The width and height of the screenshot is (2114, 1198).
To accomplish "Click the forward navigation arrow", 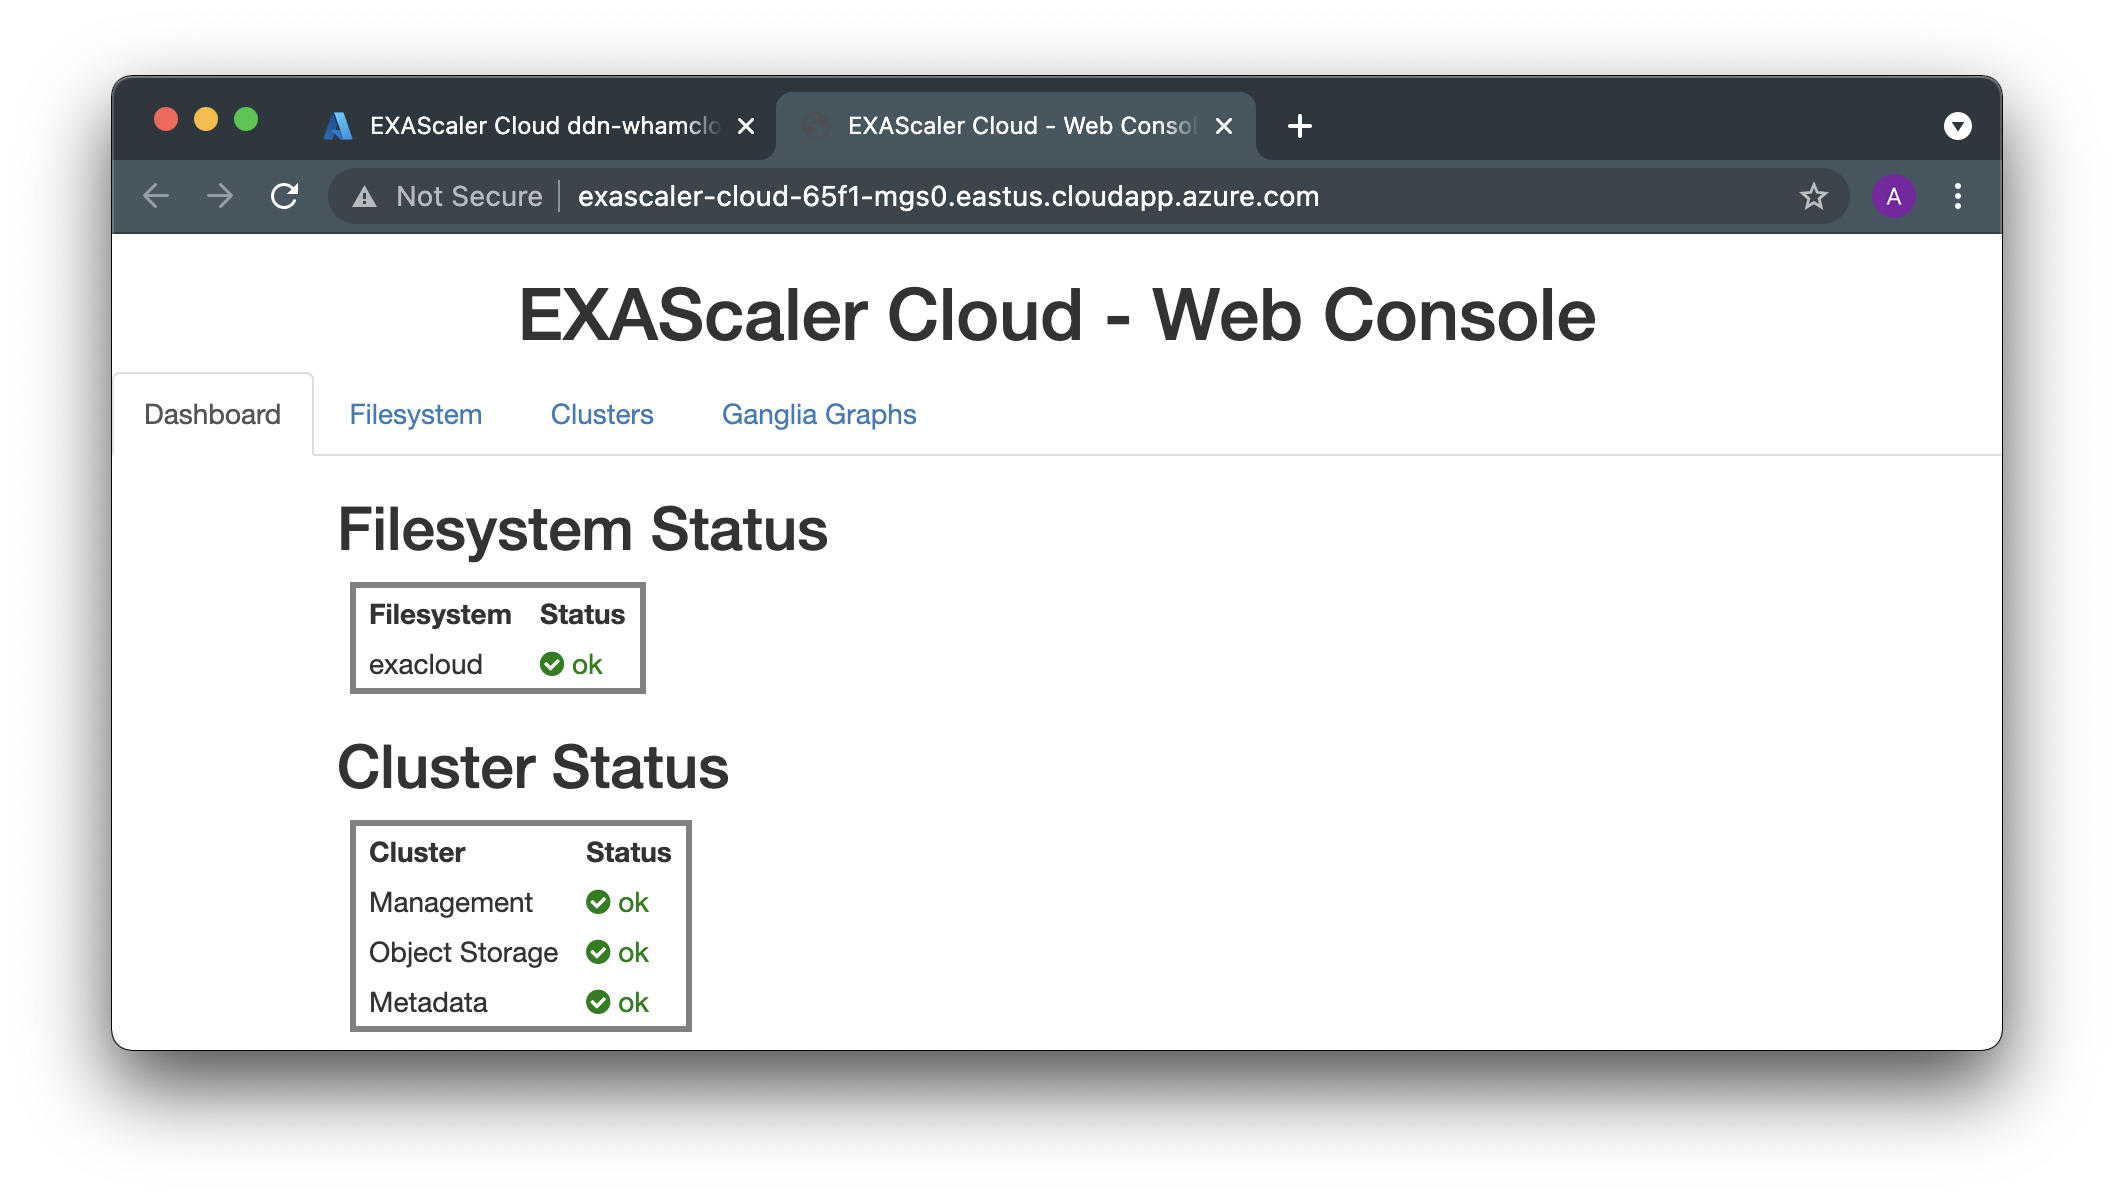I will [x=220, y=196].
